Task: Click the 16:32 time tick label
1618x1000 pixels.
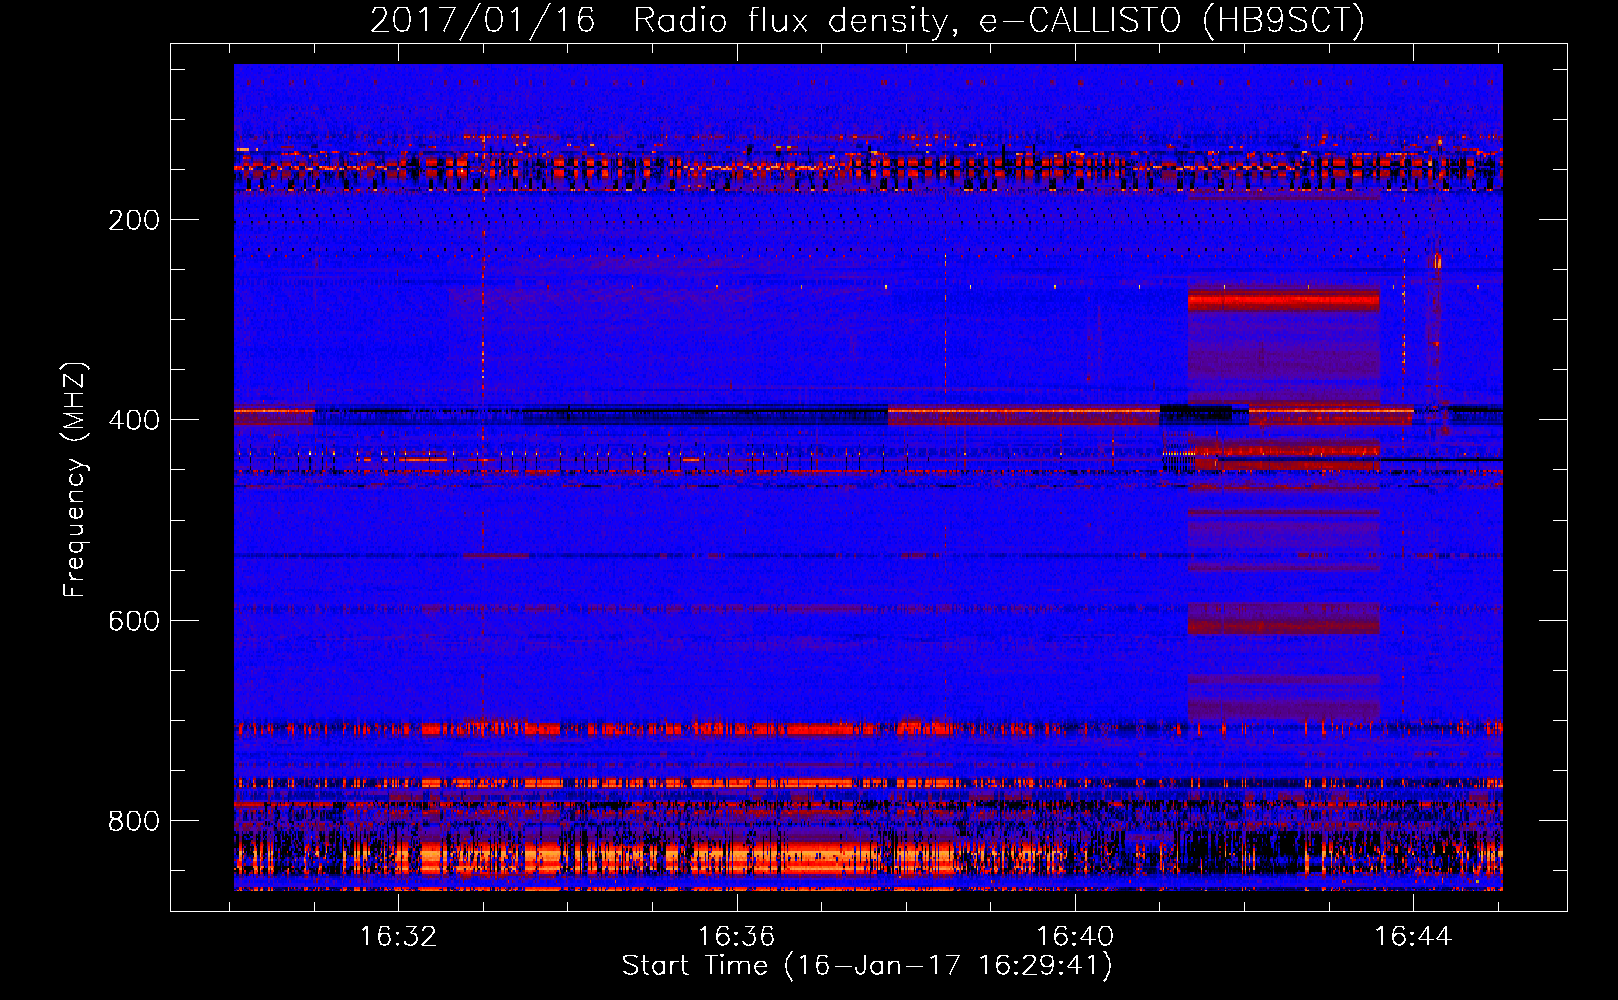Action: [x=399, y=936]
